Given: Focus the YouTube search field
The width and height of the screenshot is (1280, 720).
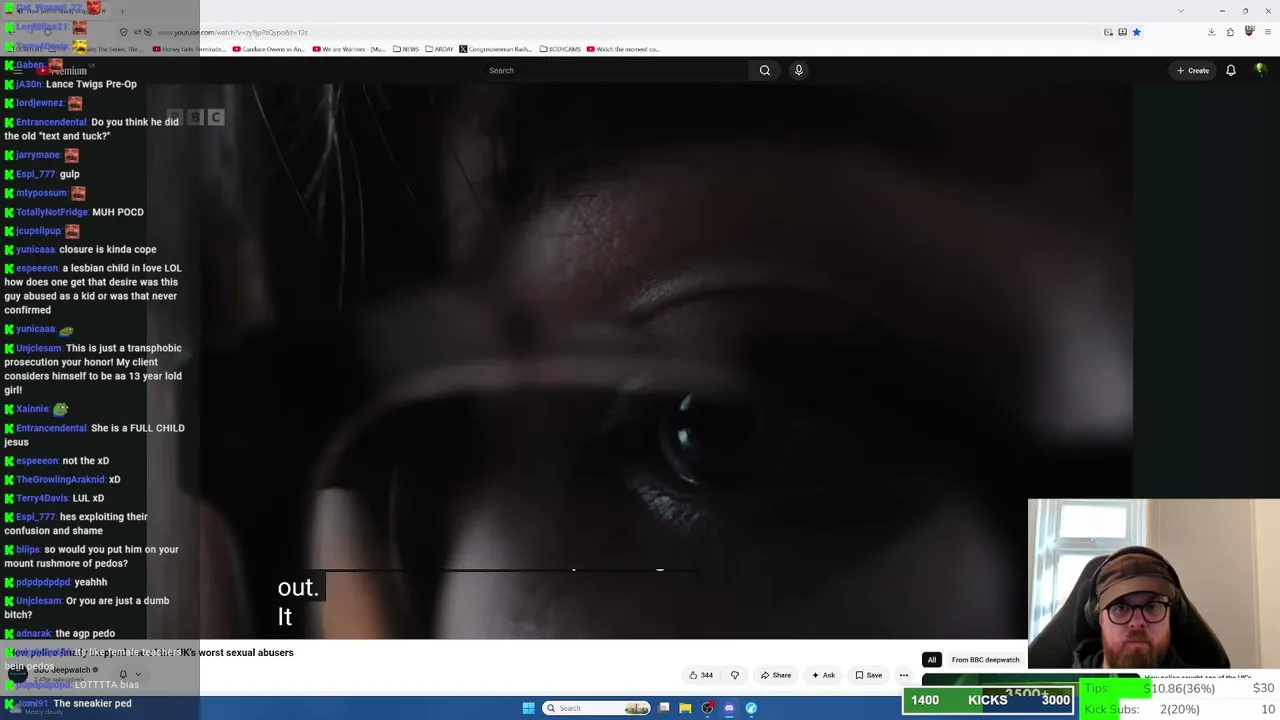Looking at the screenshot, I should coord(614,70).
